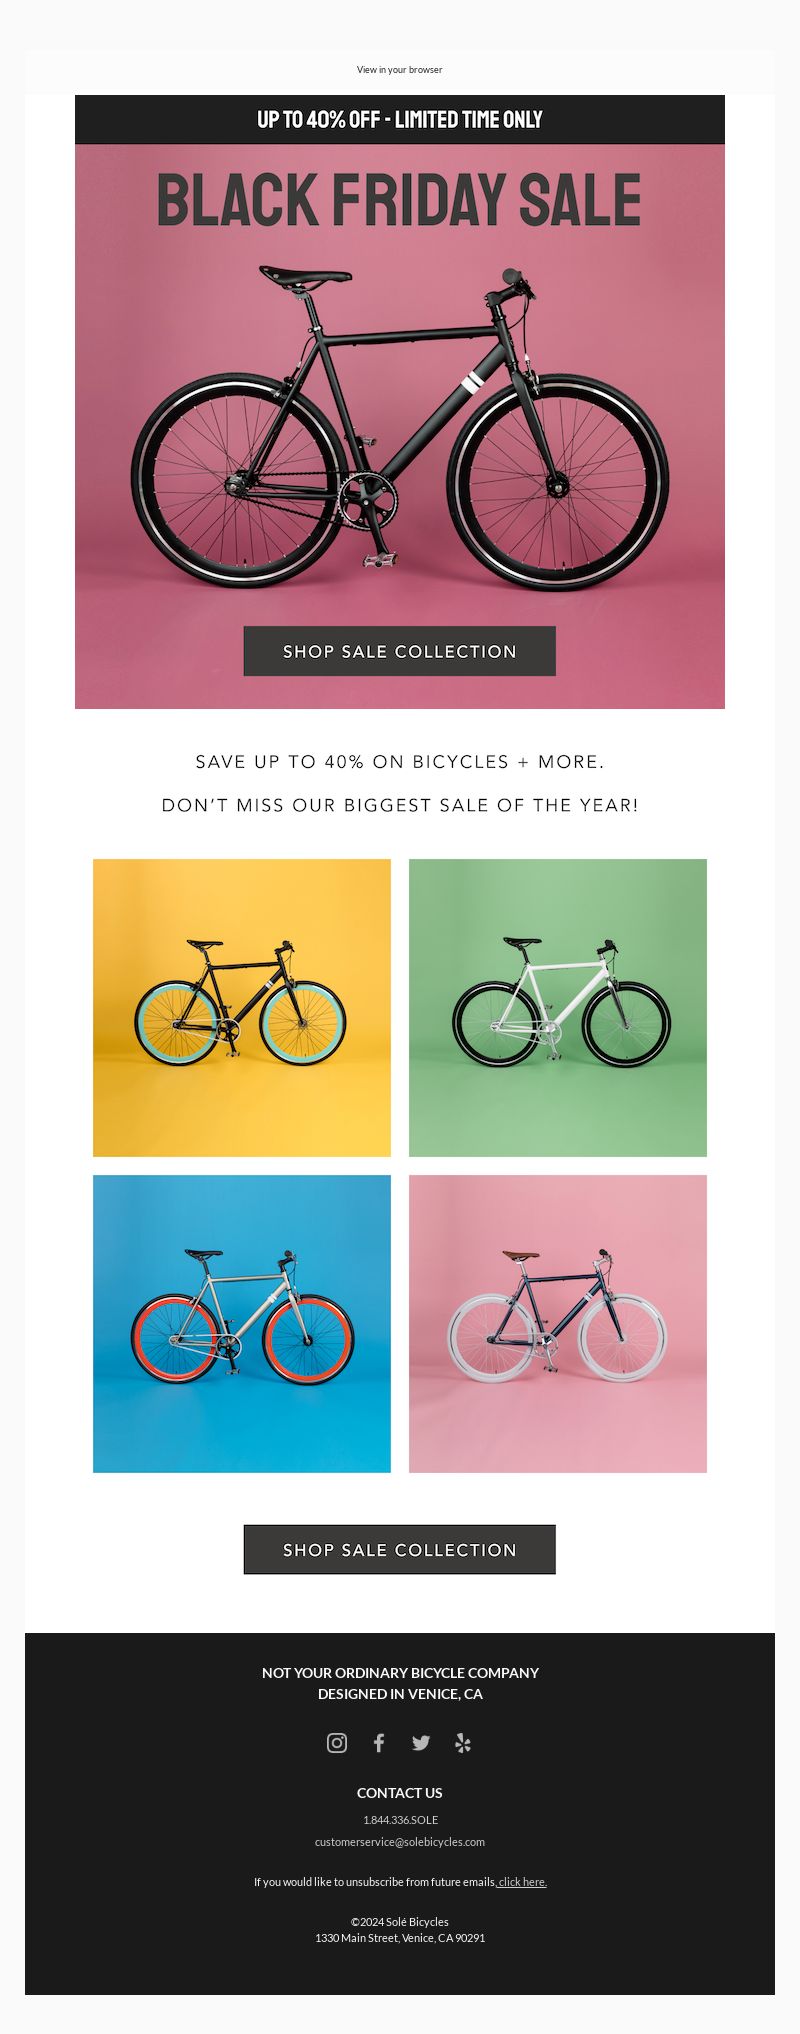Click the 1330 Main Street address text
Image resolution: width=800 pixels, height=2034 pixels.
400,1937
